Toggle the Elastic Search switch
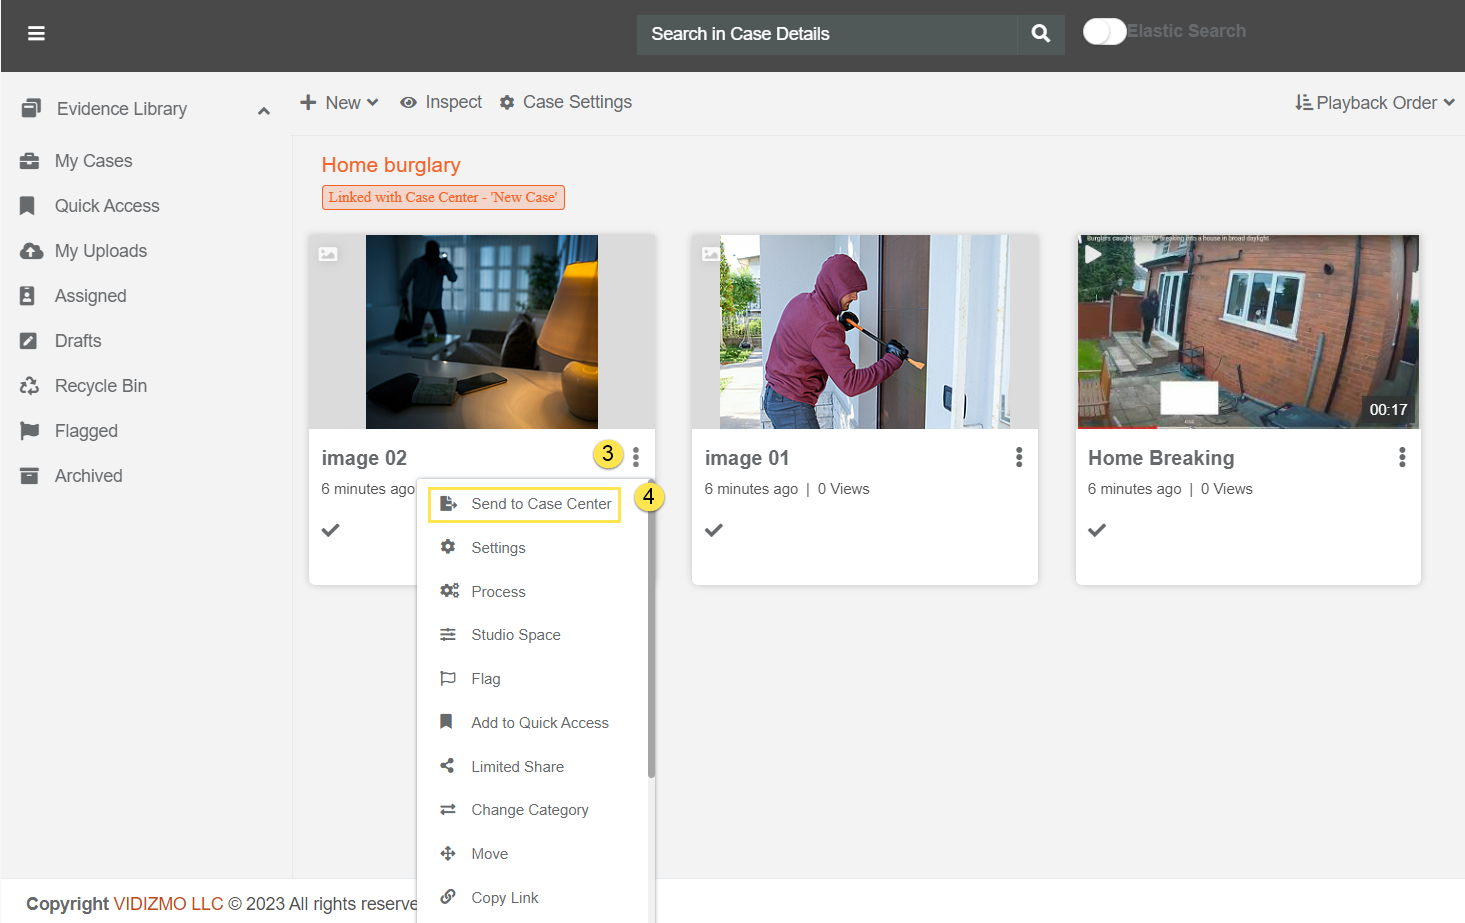The height and width of the screenshot is (923, 1465). tap(1104, 32)
